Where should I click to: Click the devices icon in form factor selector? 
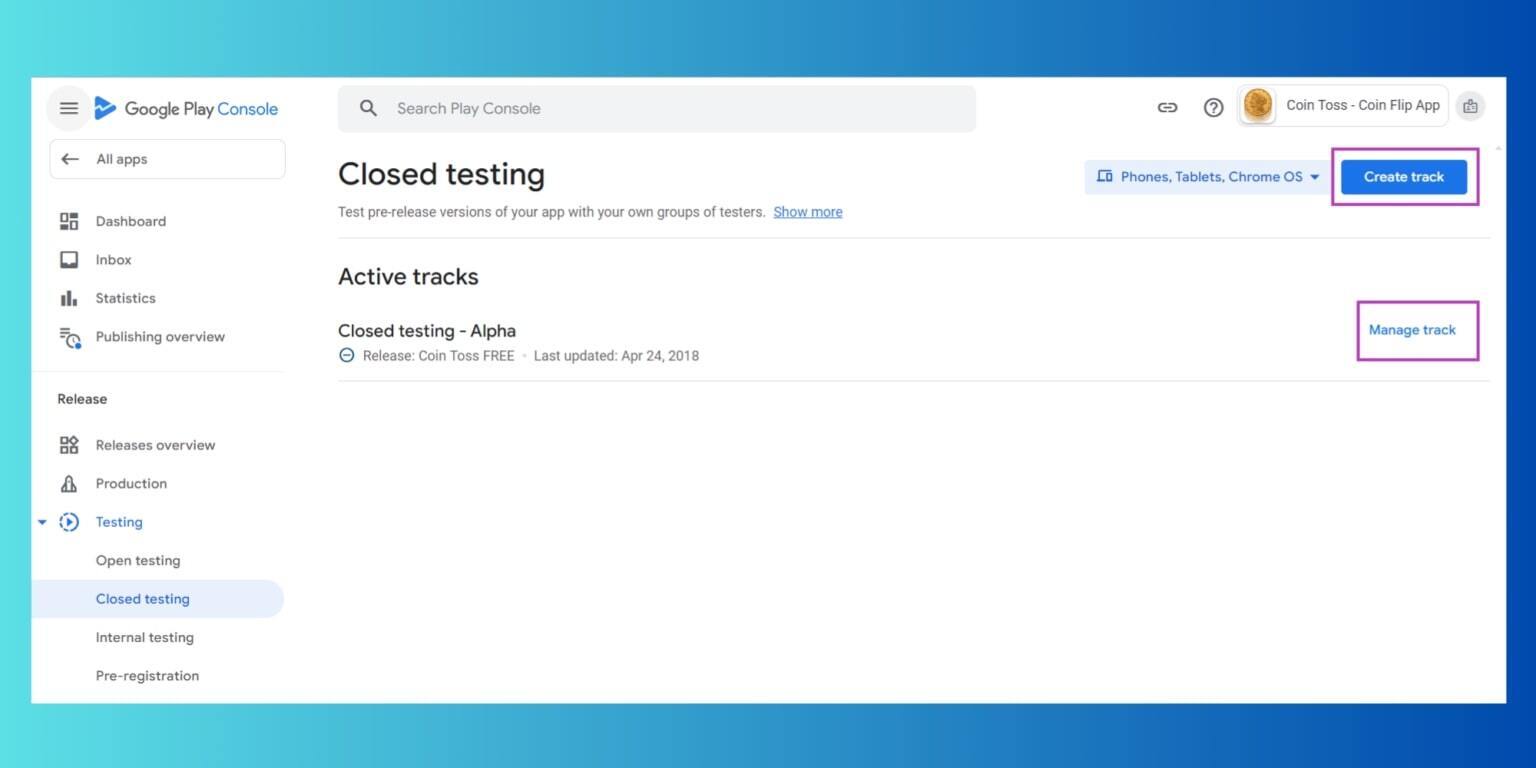click(1104, 176)
